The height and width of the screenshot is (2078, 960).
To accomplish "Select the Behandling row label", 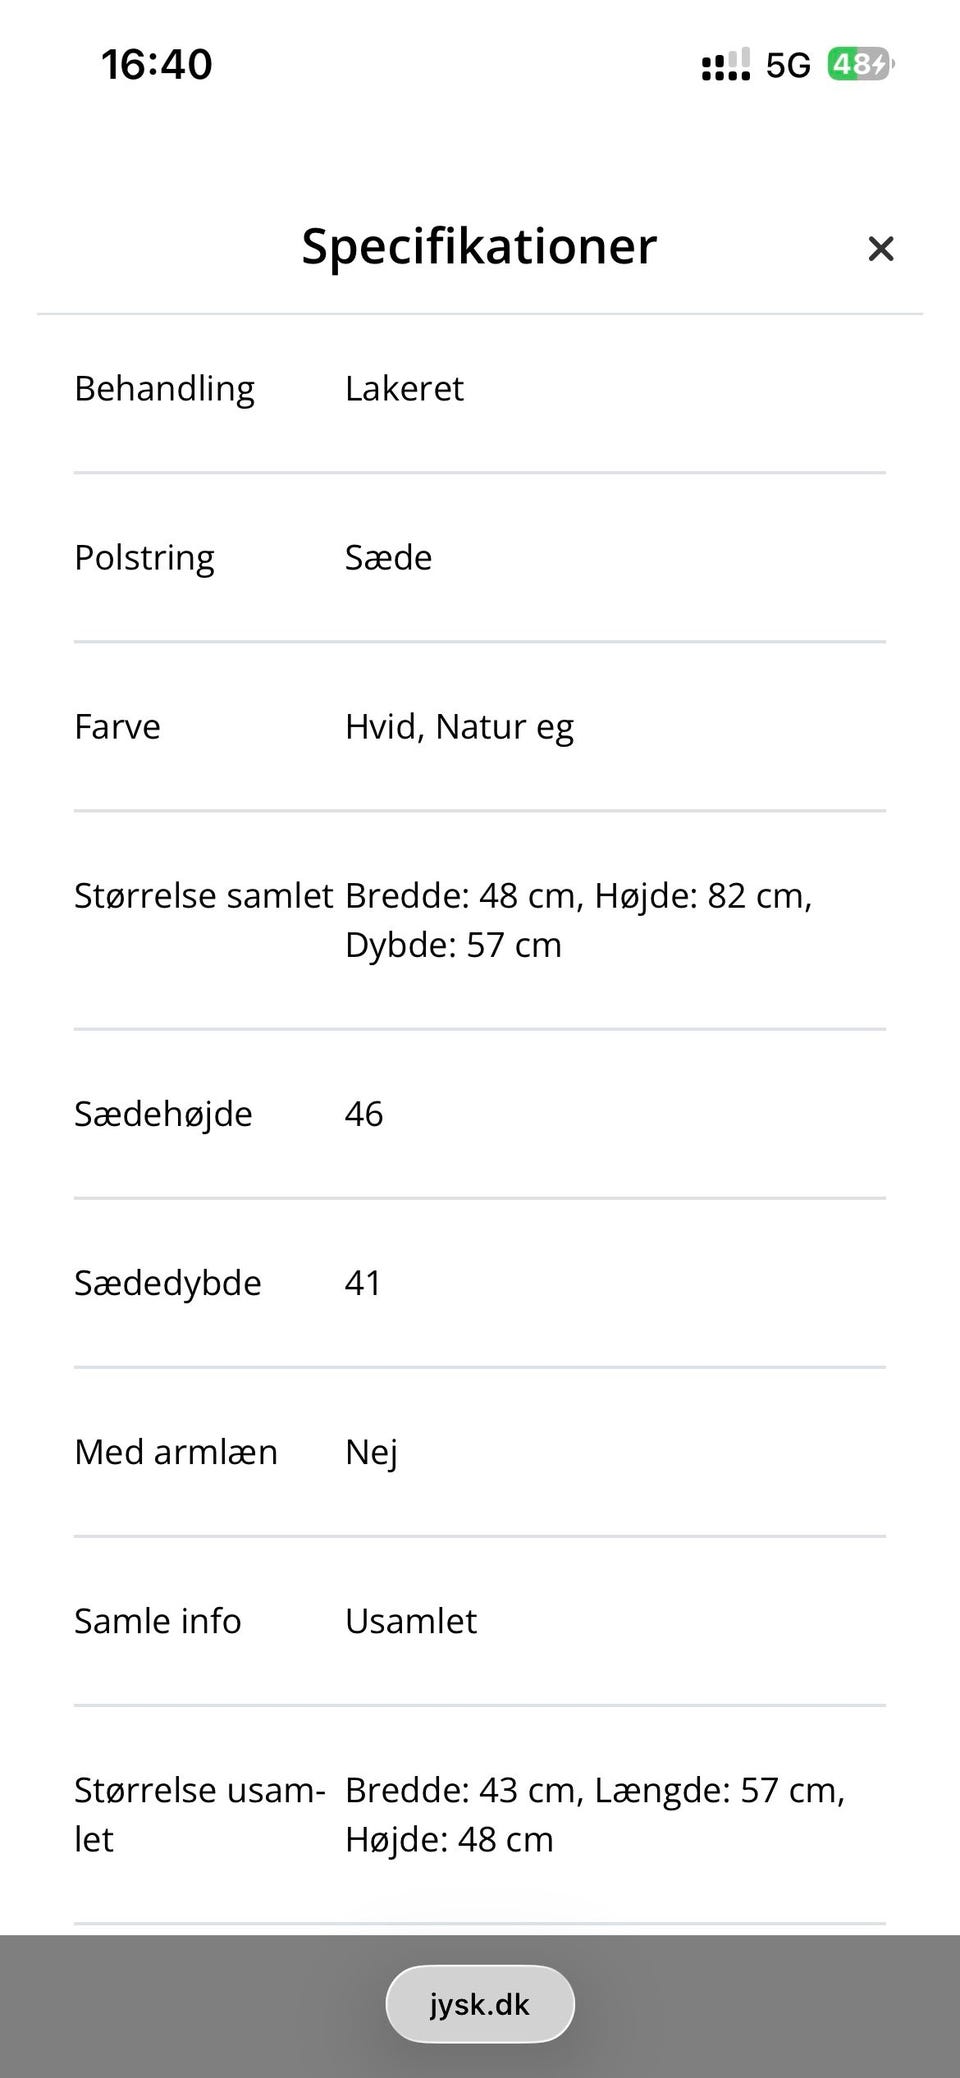I will pos(164,388).
